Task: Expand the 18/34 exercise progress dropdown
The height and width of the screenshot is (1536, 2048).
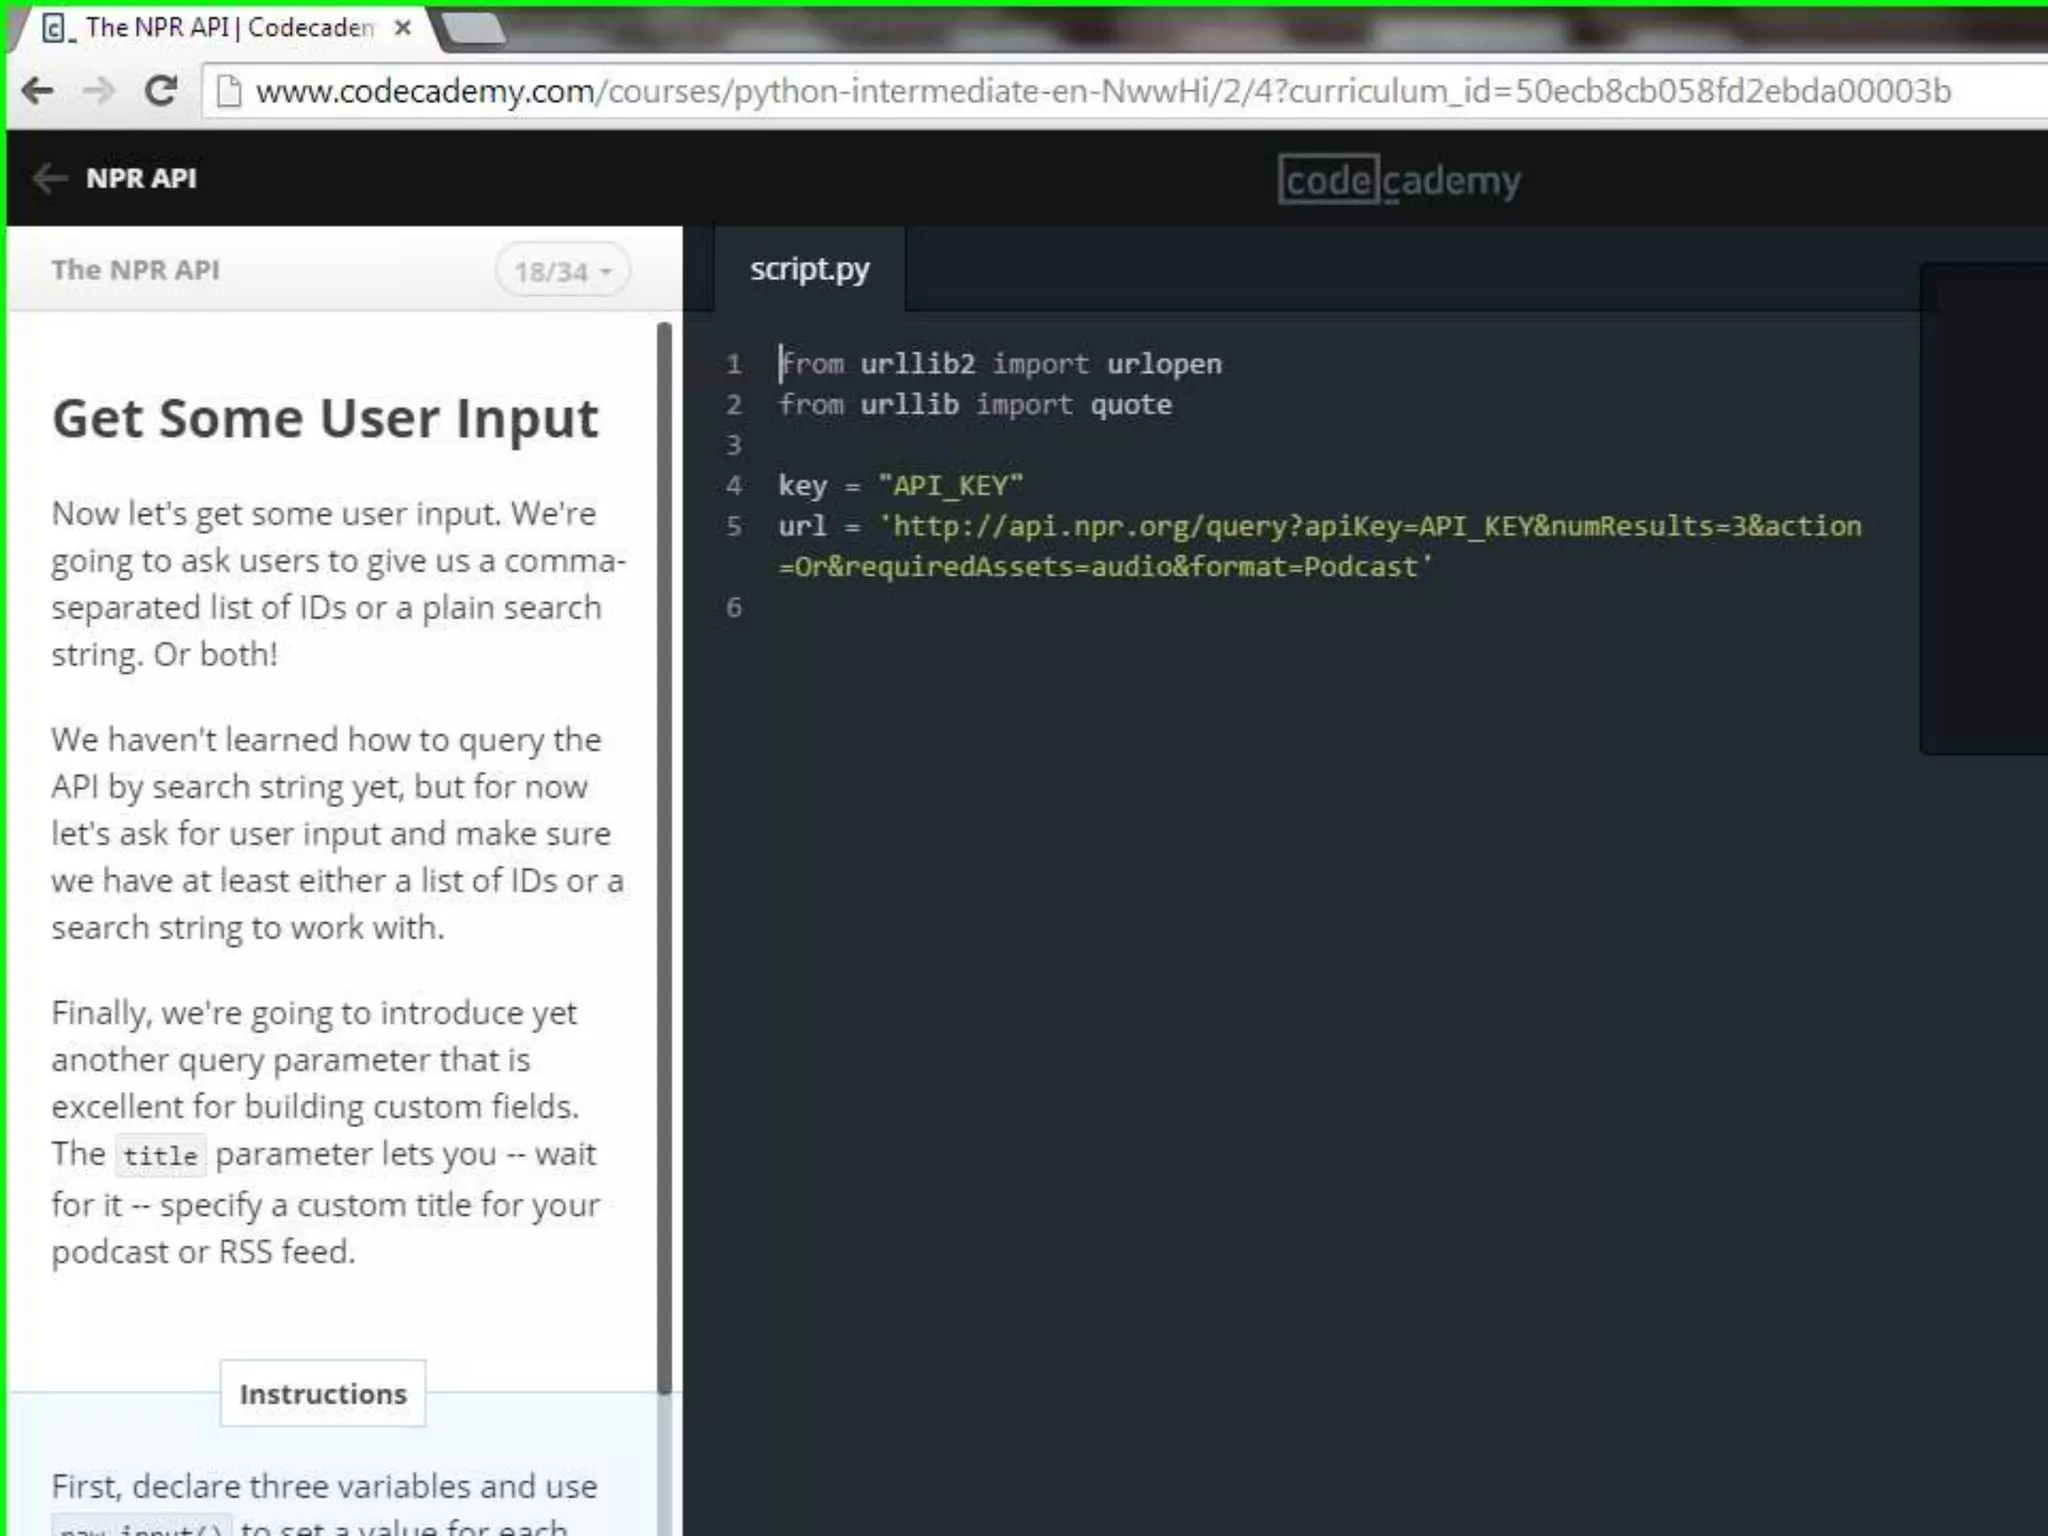Action: click(x=563, y=271)
